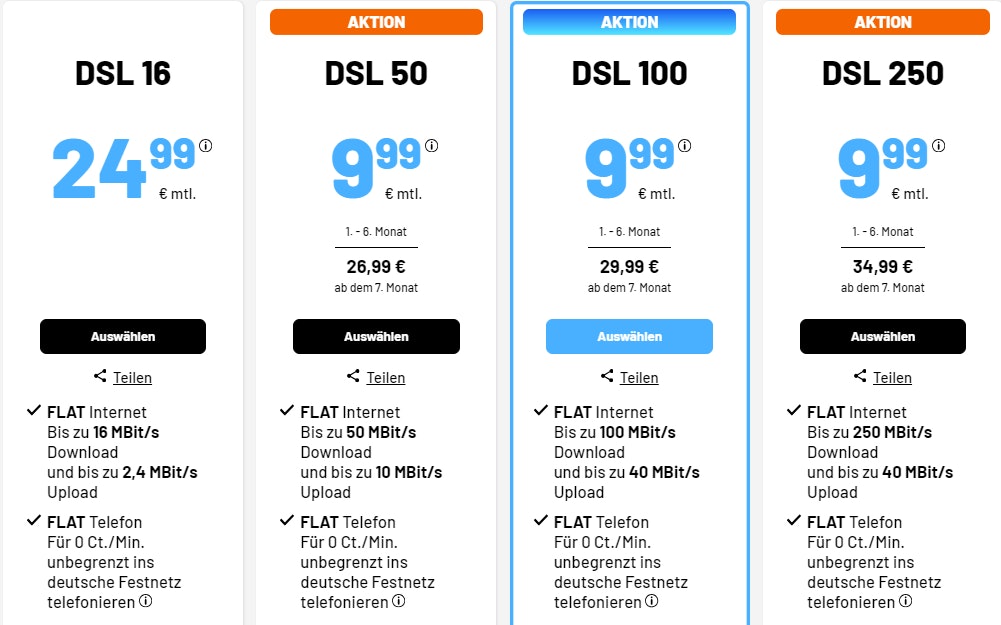
Task: Click info icon next to DSL 16 price
Action: pyautogui.click(x=206, y=146)
